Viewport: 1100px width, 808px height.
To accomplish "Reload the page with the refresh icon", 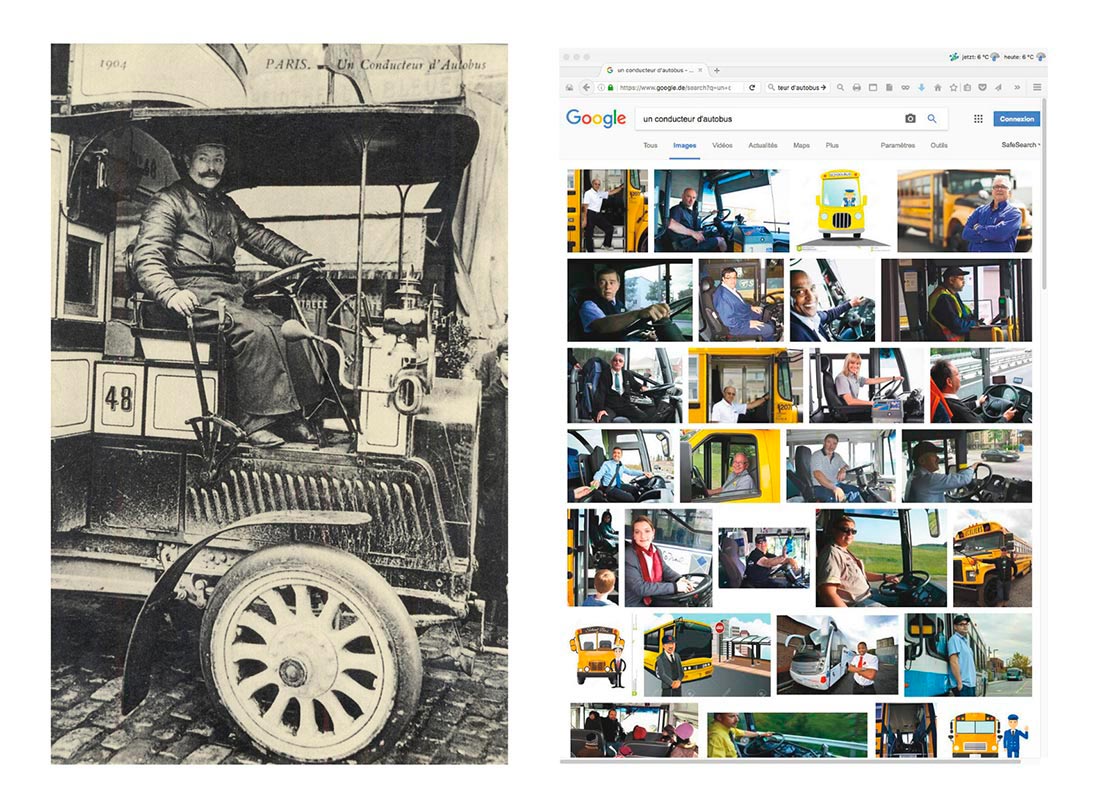I will [752, 88].
